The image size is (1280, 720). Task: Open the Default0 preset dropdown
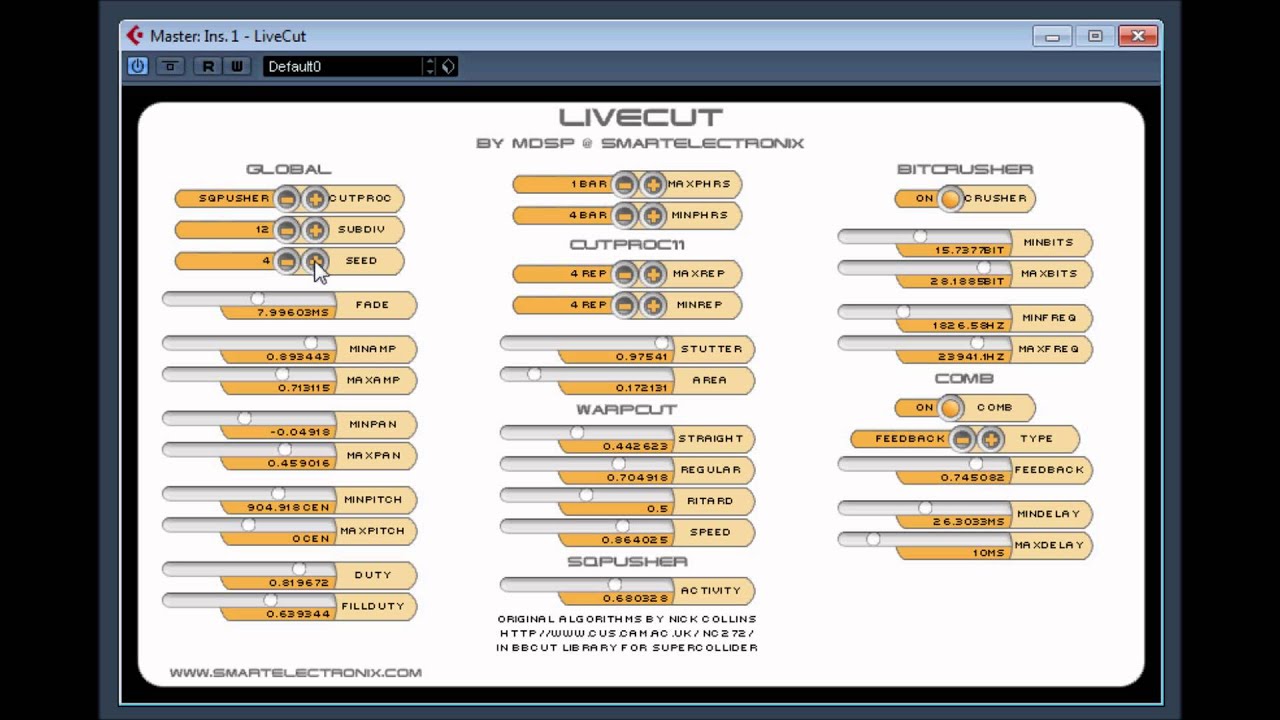coord(342,66)
